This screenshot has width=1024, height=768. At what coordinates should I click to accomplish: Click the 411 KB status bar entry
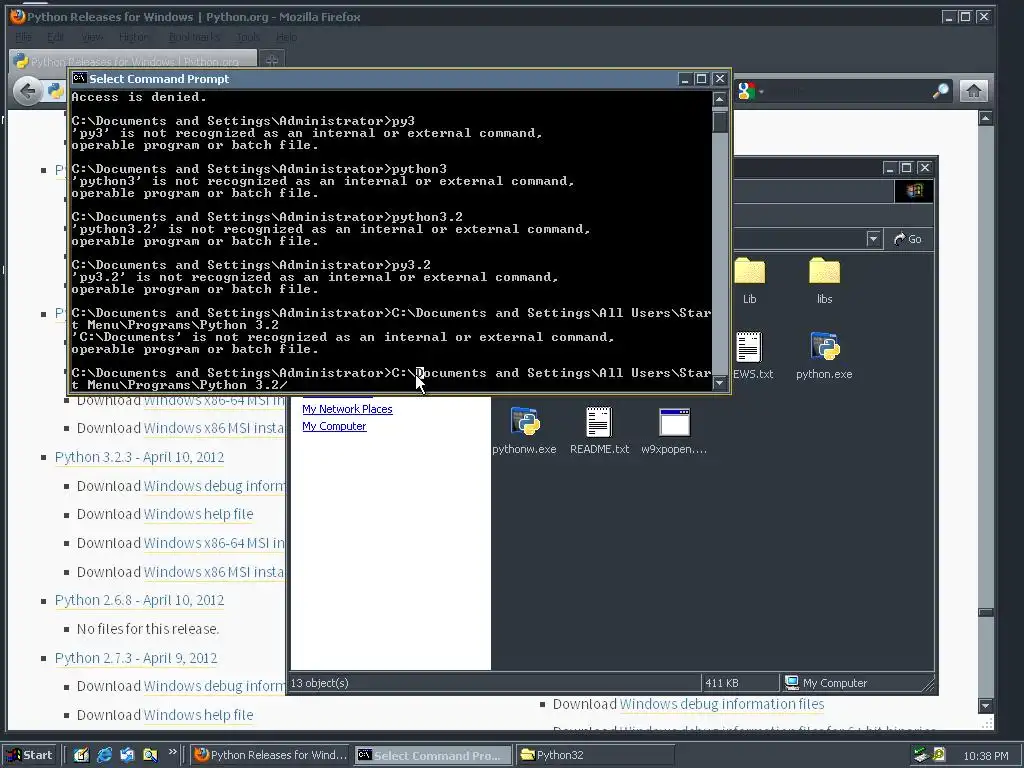pos(722,682)
